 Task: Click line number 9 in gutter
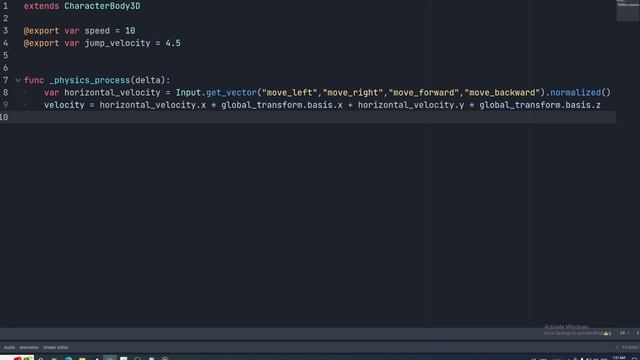point(5,105)
